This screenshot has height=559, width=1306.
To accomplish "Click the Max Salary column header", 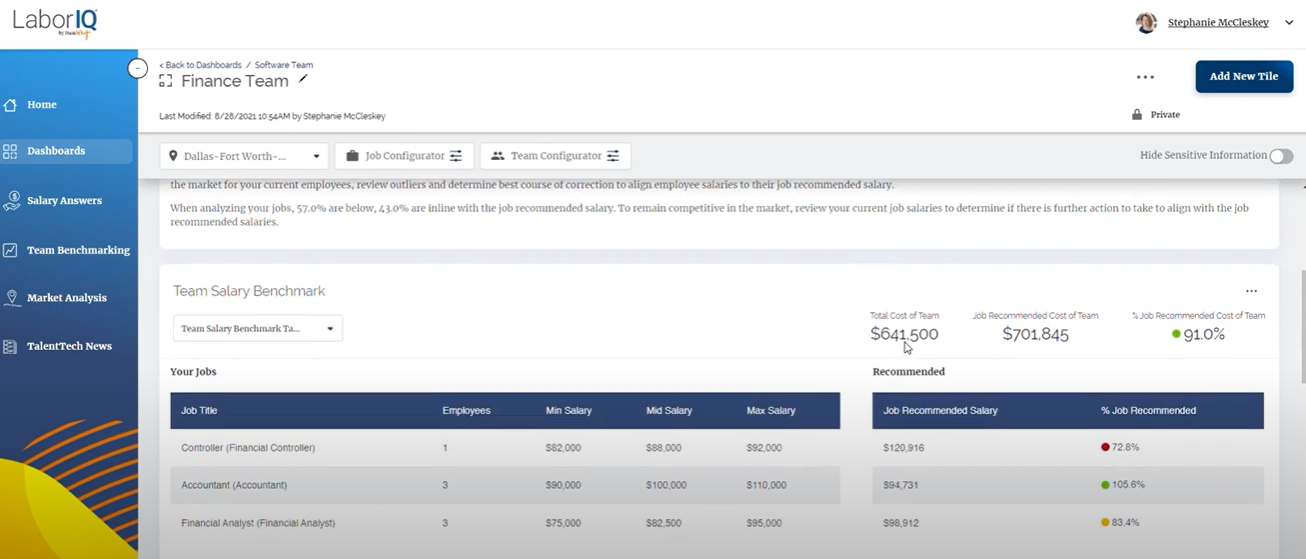I will click(x=771, y=411).
